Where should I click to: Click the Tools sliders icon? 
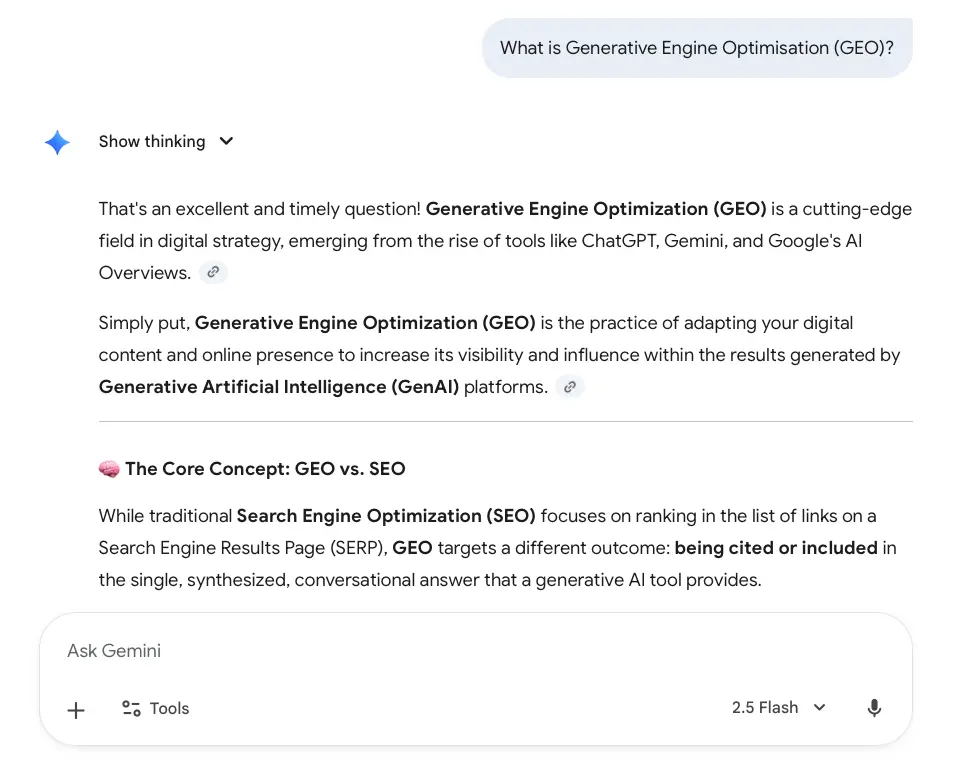pos(130,708)
